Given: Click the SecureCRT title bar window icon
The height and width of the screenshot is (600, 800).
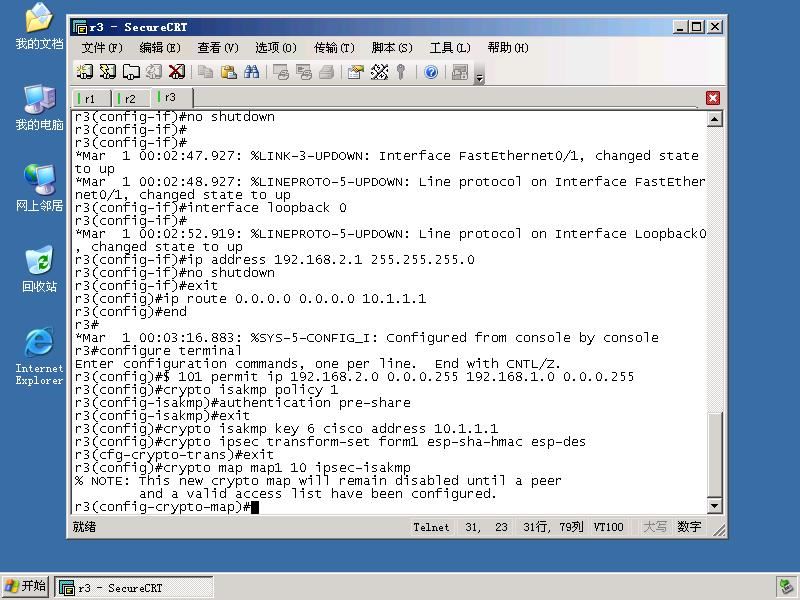Looking at the screenshot, I should point(80,27).
